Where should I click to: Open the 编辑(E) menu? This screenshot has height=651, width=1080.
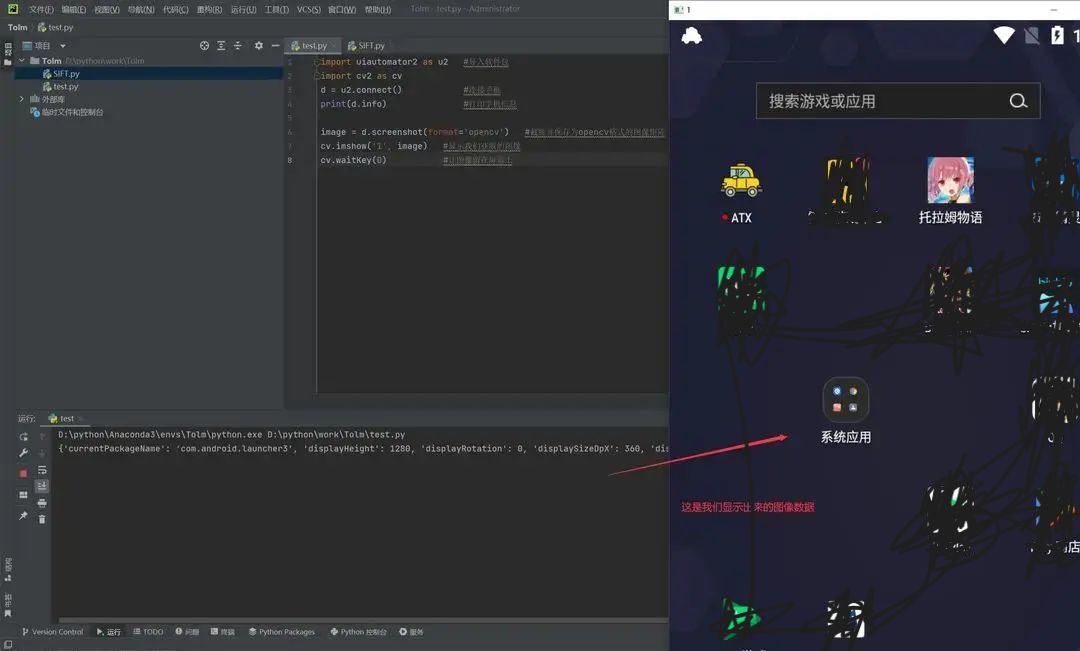pyautogui.click(x=74, y=10)
